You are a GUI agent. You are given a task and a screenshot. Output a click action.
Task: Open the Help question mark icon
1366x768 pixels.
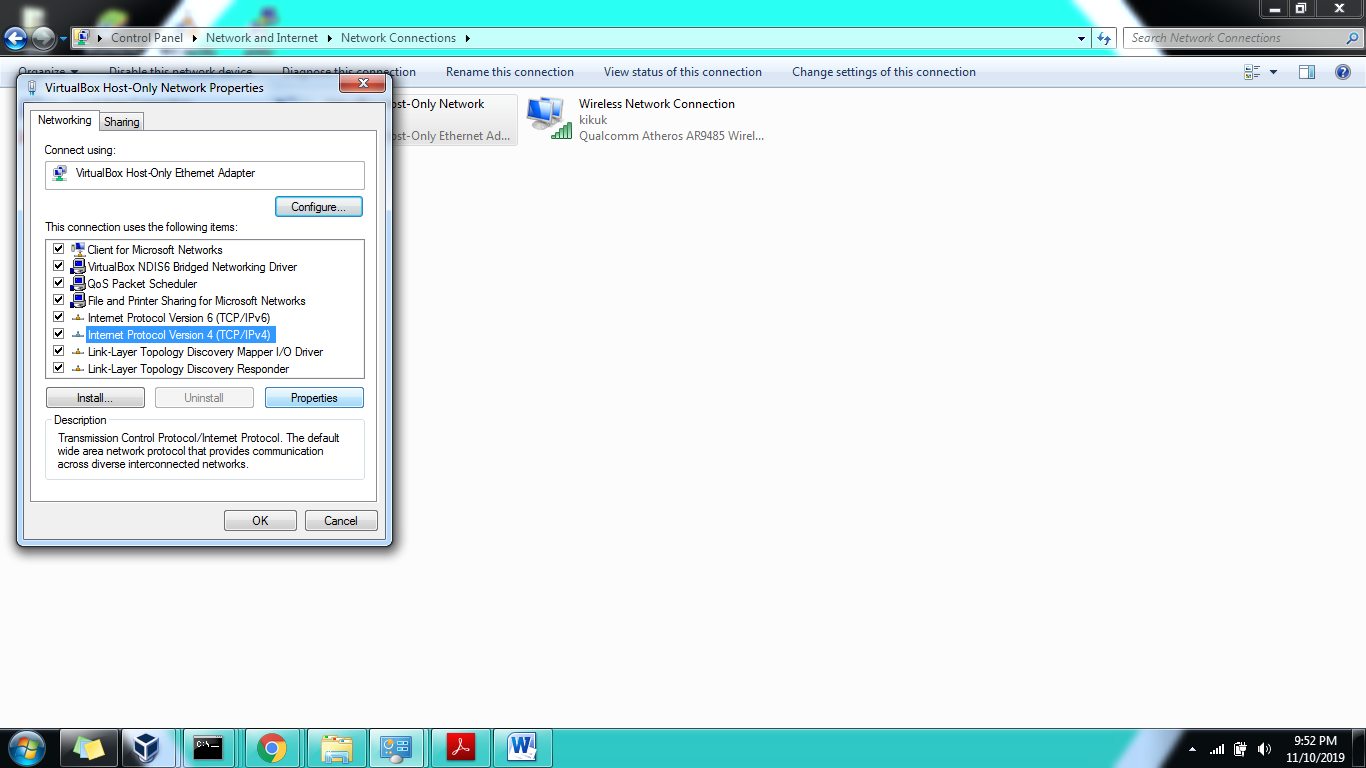coord(1343,72)
